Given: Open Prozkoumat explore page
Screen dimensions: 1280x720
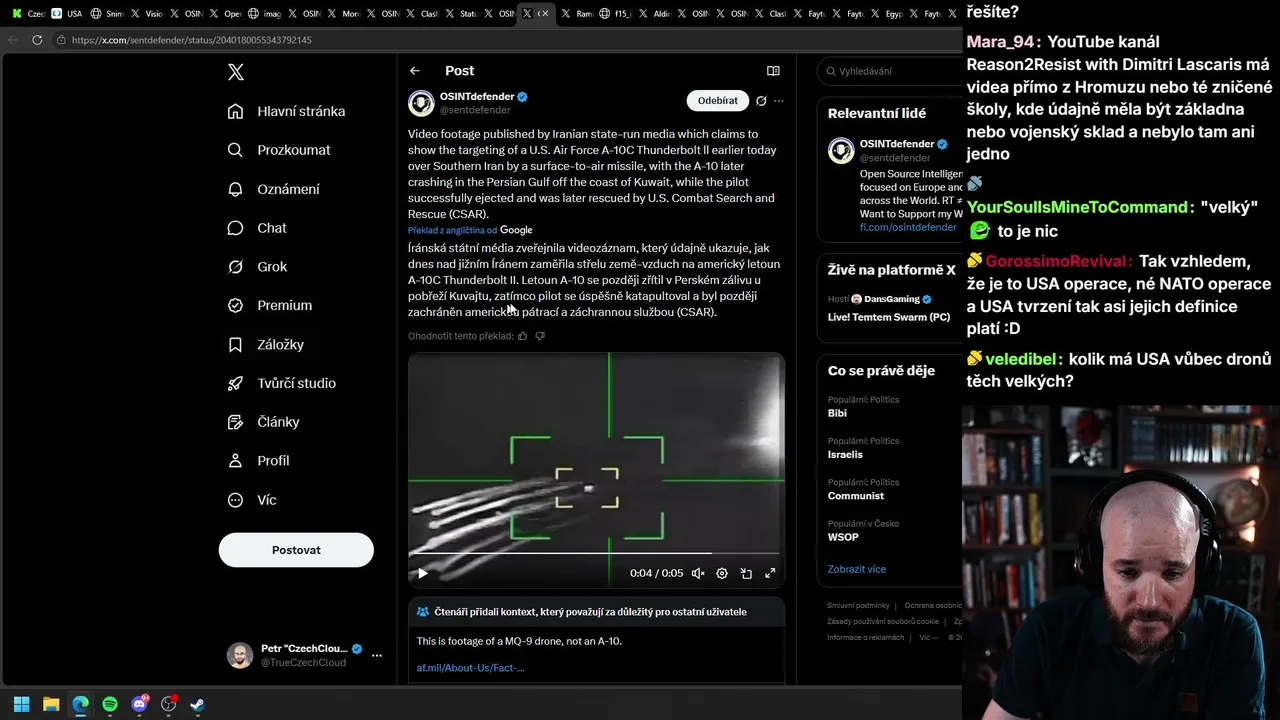Looking at the screenshot, I should [x=279, y=150].
